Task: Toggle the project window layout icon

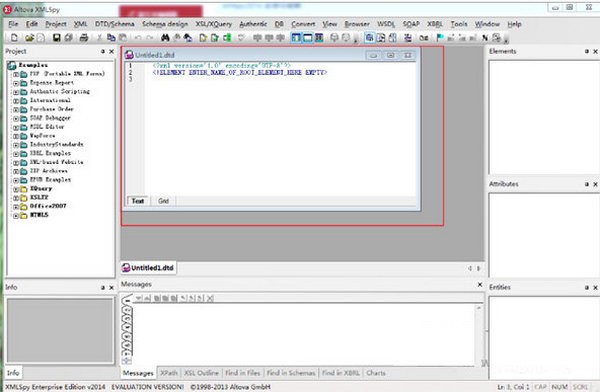Action: pos(296,38)
